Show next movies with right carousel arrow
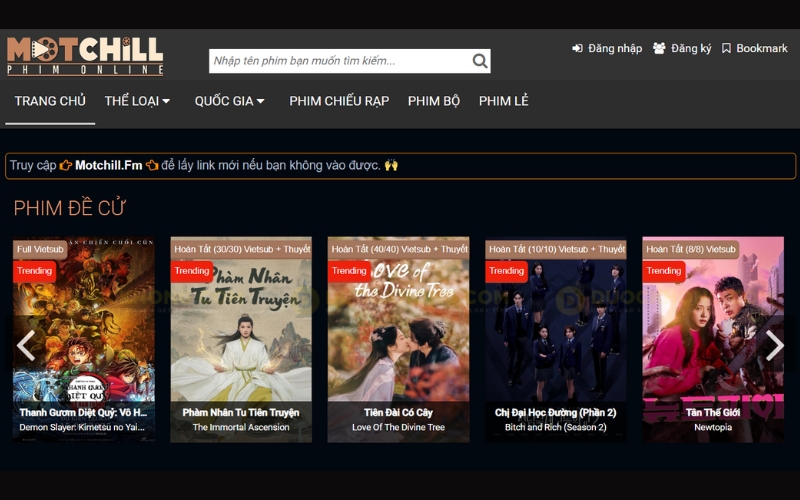 pos(774,345)
